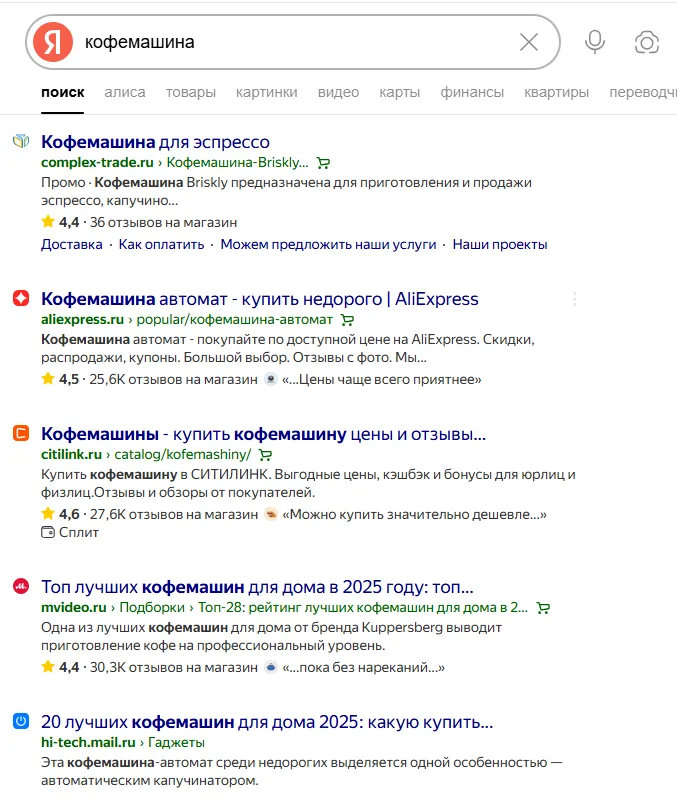Click the red Yandex logo icon

pyautogui.click(x=53, y=42)
